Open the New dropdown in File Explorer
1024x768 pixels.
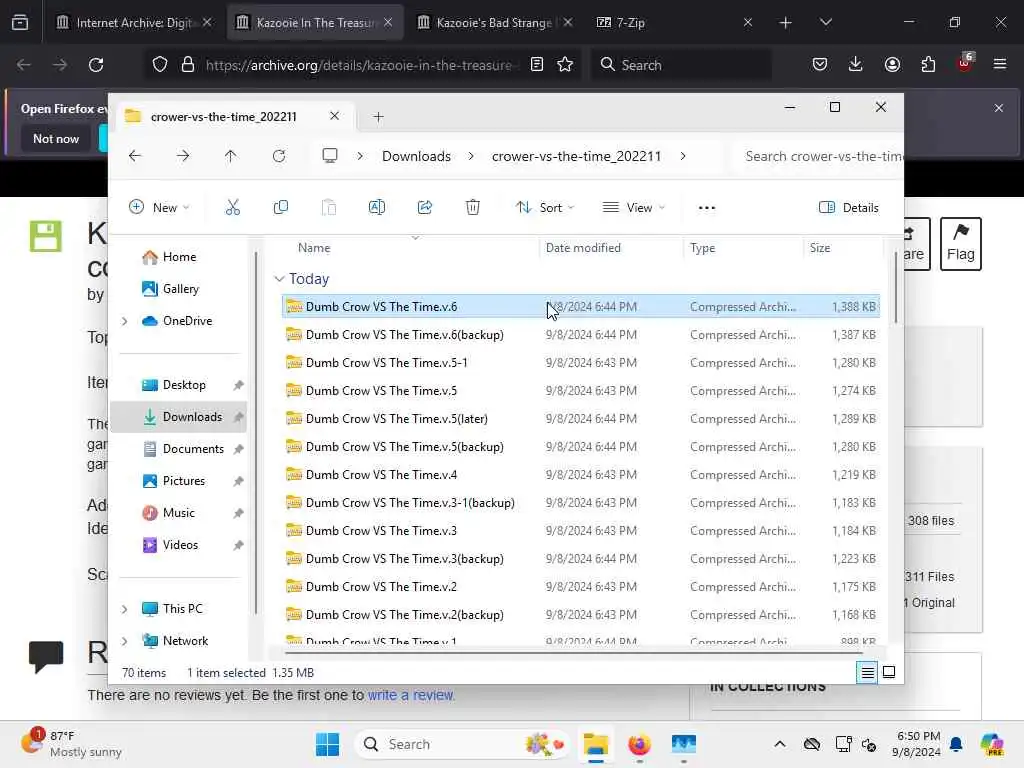pos(159,208)
